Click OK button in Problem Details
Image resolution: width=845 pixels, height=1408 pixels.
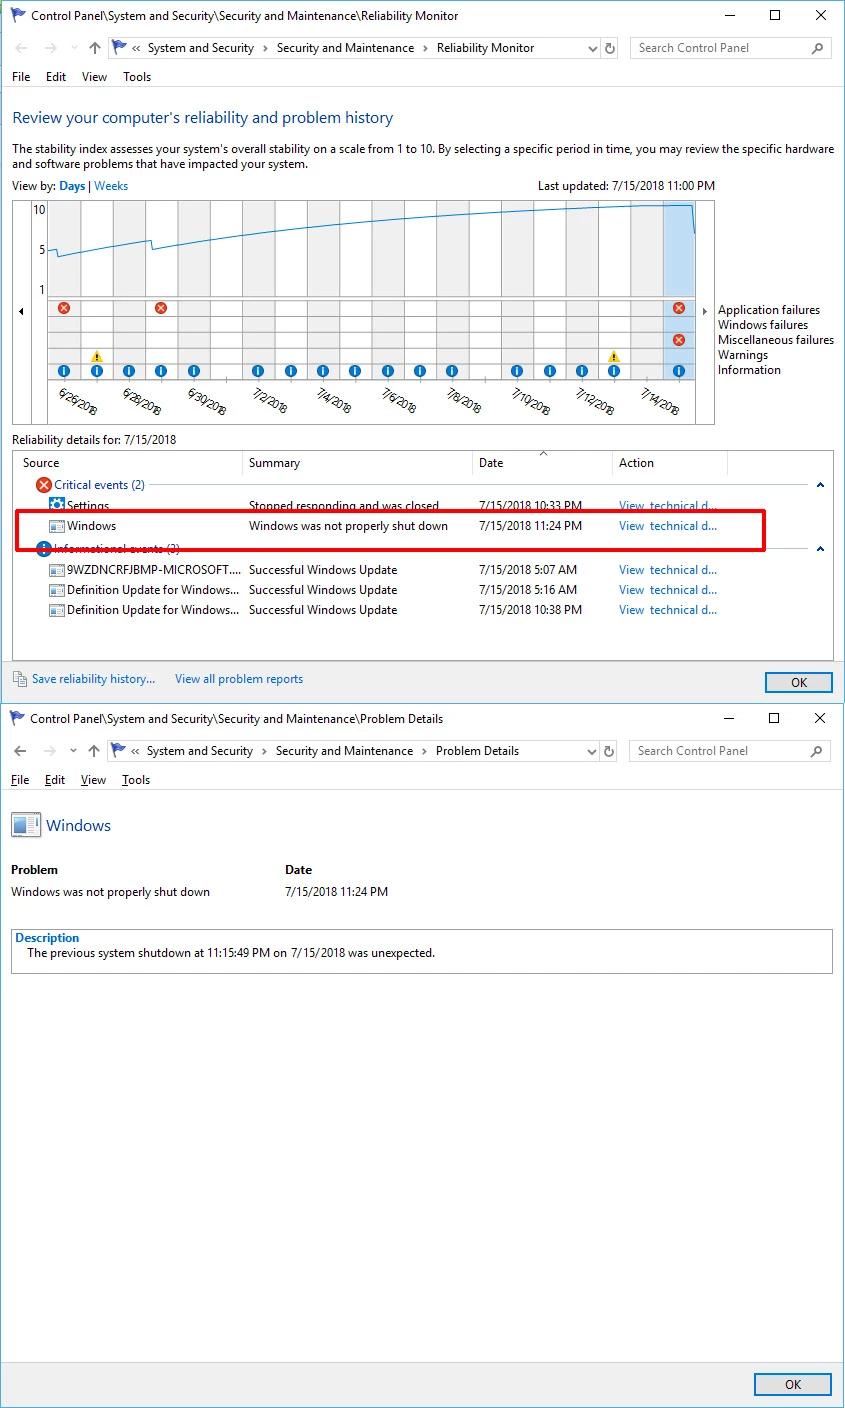coord(793,1384)
